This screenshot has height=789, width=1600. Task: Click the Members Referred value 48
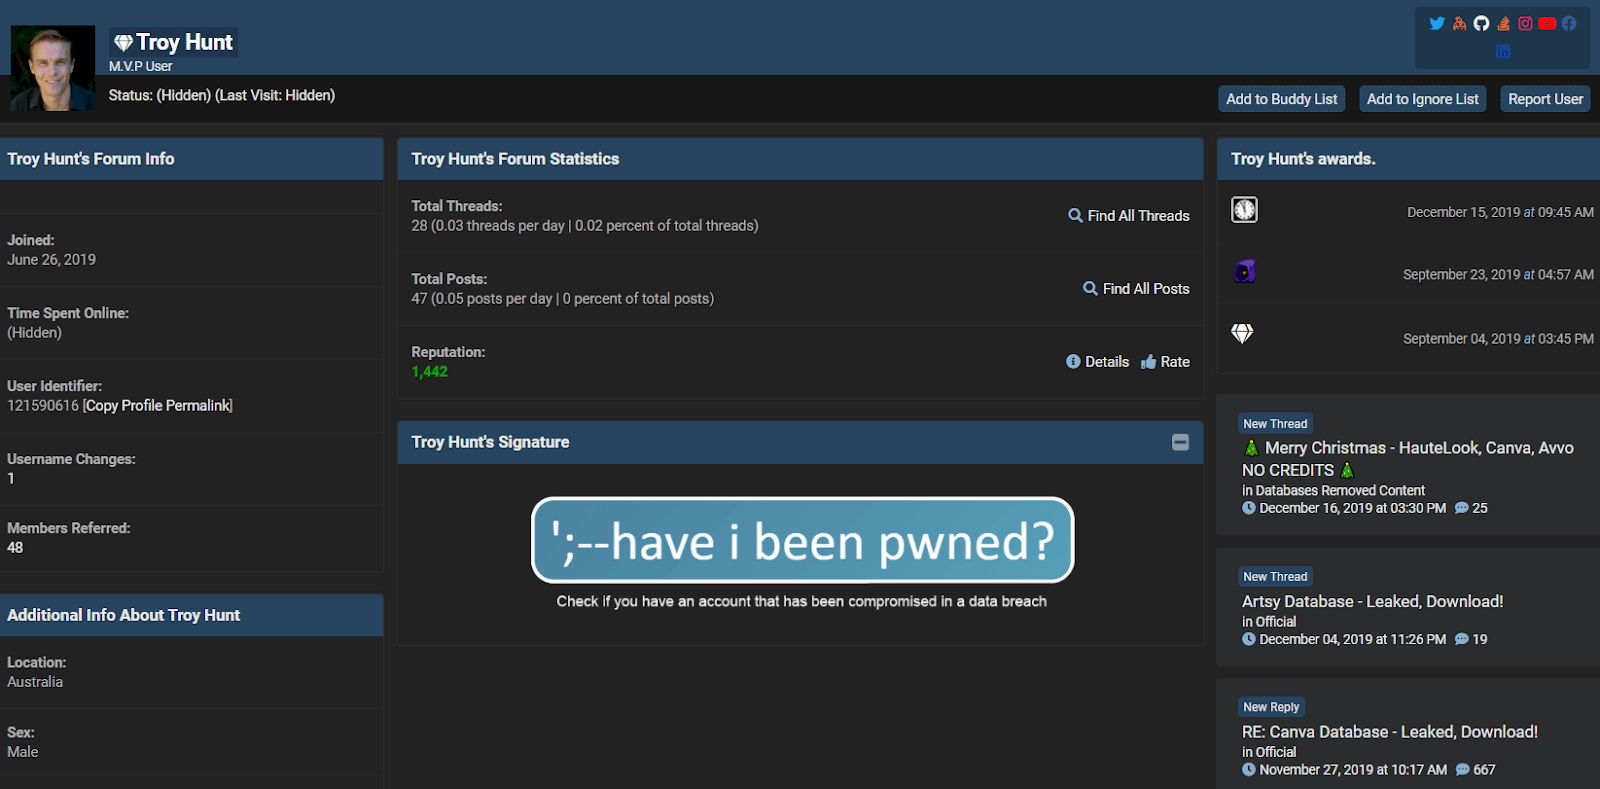(x=15, y=547)
